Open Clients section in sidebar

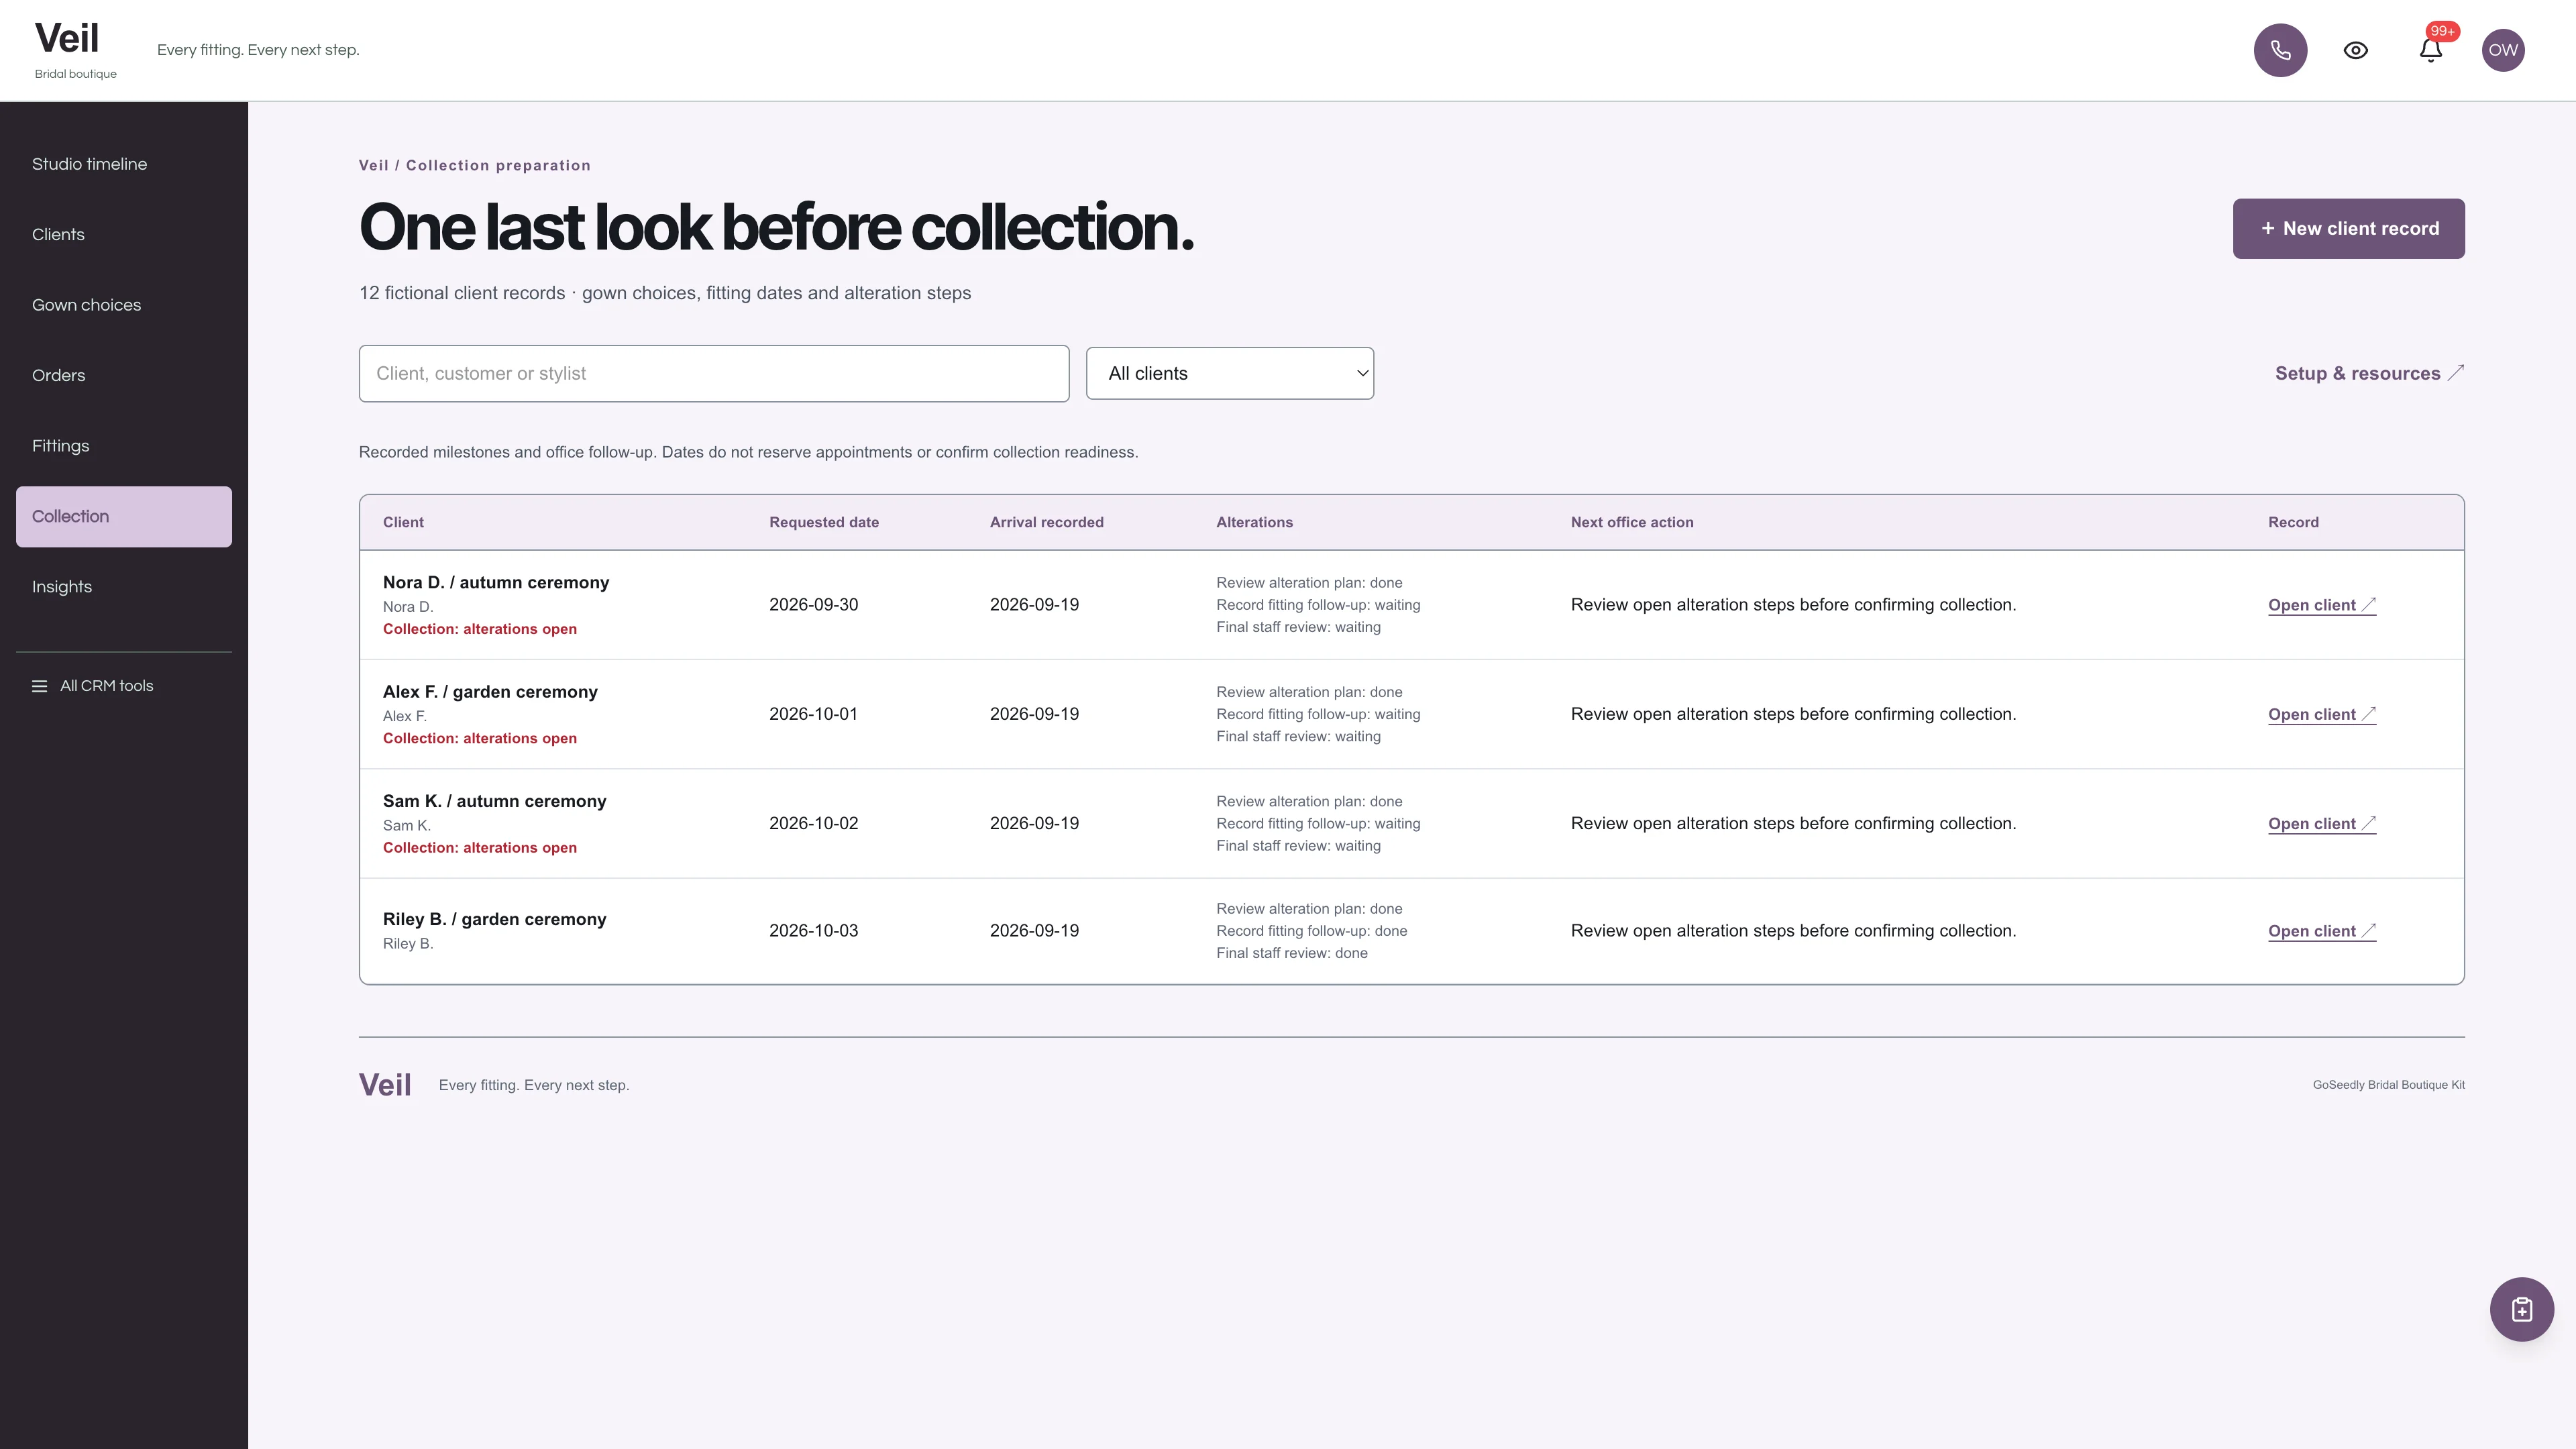(x=124, y=234)
